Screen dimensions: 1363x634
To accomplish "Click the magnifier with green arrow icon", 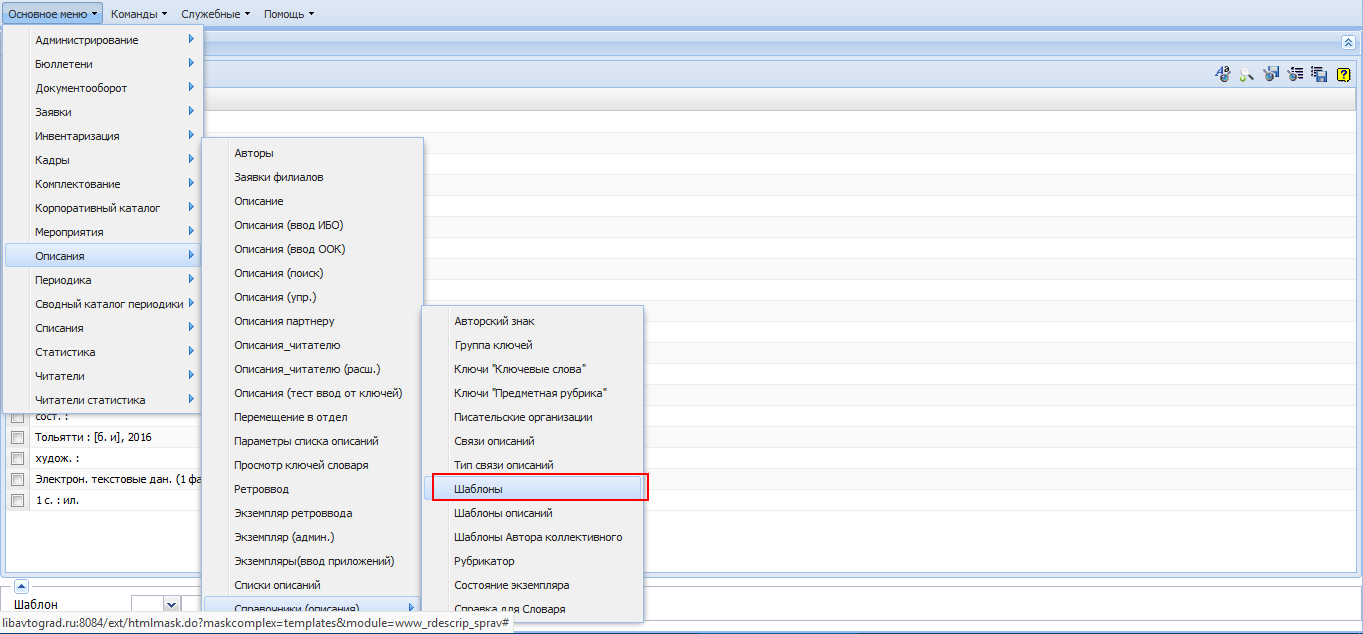I will (1247, 74).
